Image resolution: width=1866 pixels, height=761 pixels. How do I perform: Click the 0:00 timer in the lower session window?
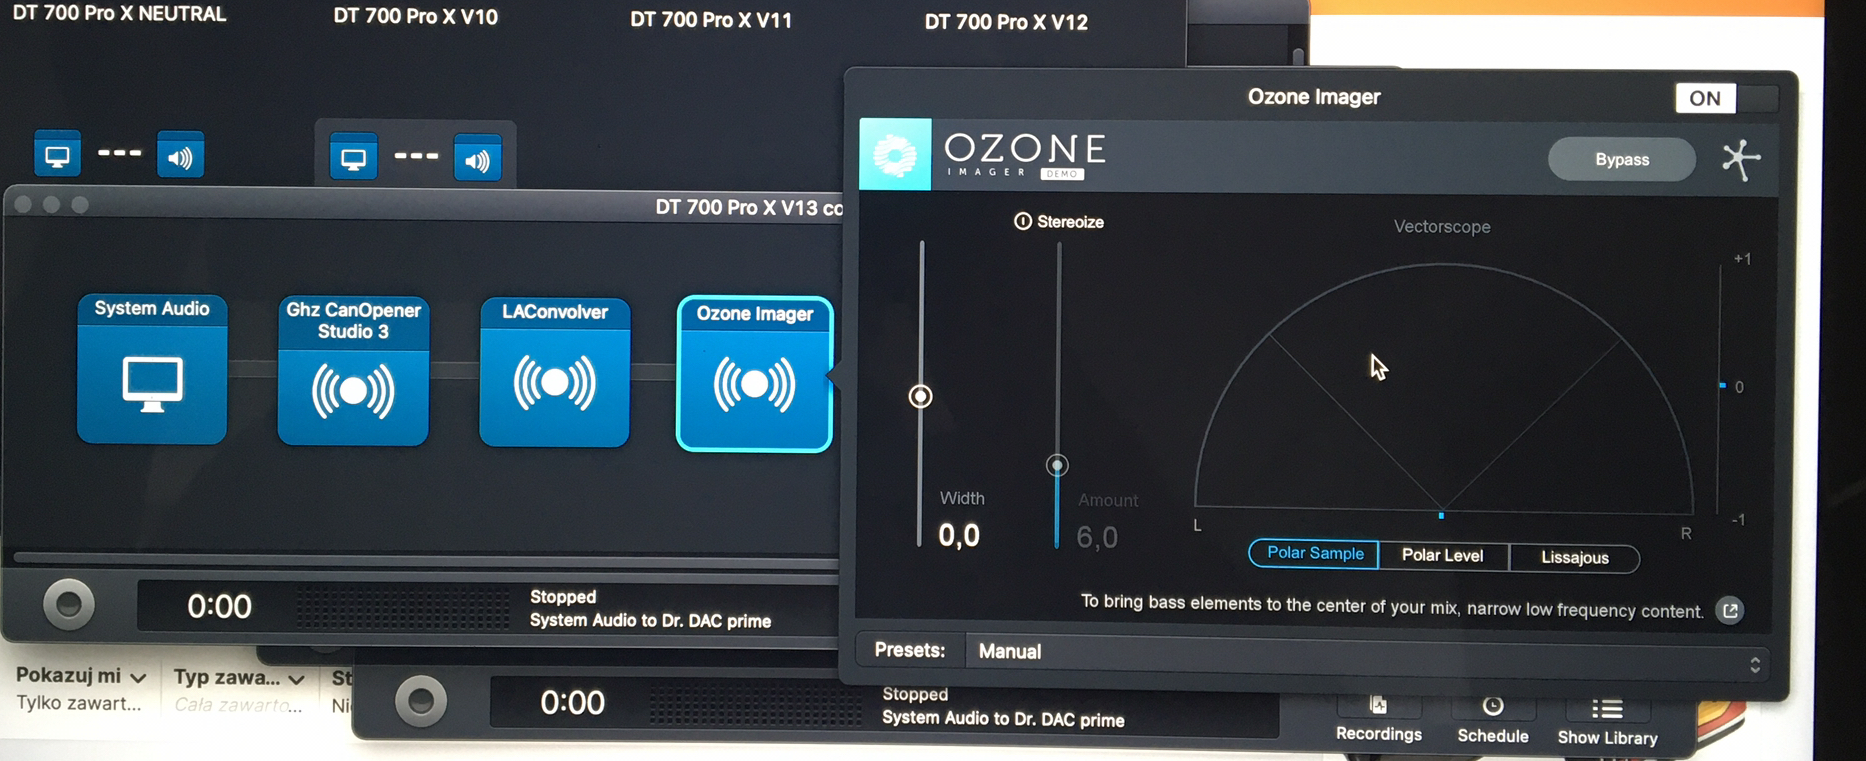tap(572, 702)
